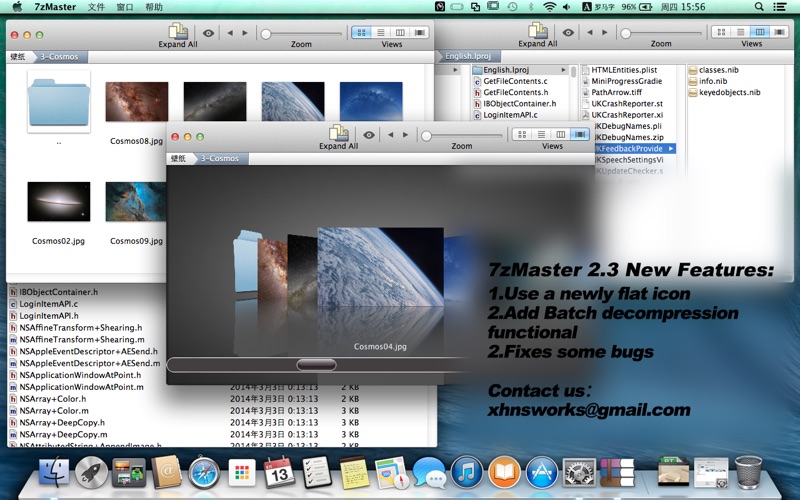Screen dimensions: 800x500
Task: Click 3-Cosmos breadcrumb in the cover flow window
Action: [219, 158]
